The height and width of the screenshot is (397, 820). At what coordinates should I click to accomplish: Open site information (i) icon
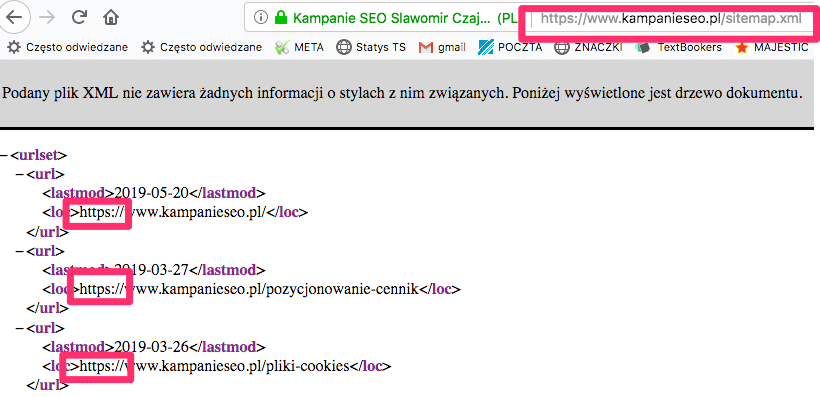click(x=260, y=18)
